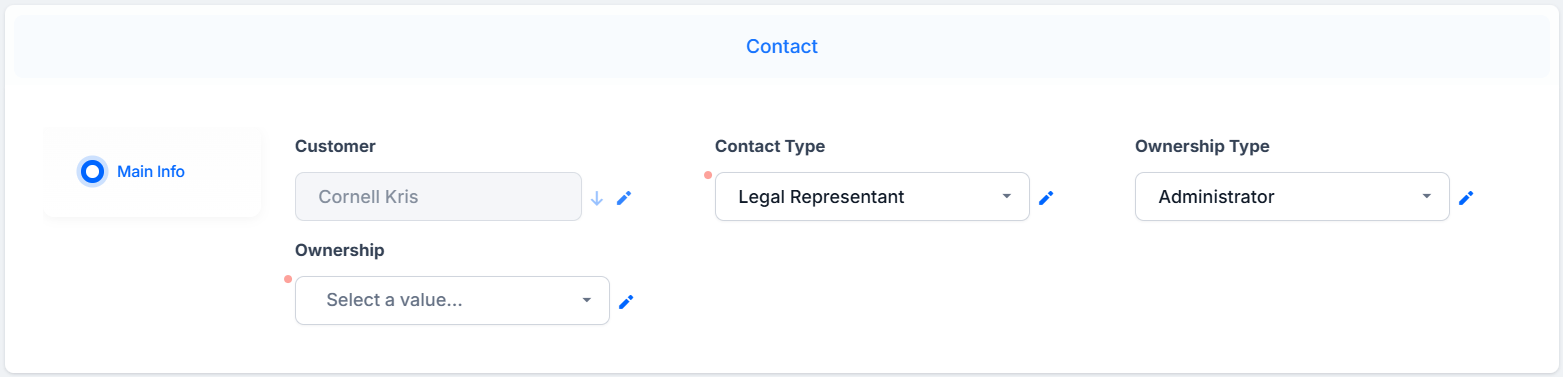The width and height of the screenshot is (1563, 377).
Task: Click the Customer field label
Action: (x=335, y=146)
